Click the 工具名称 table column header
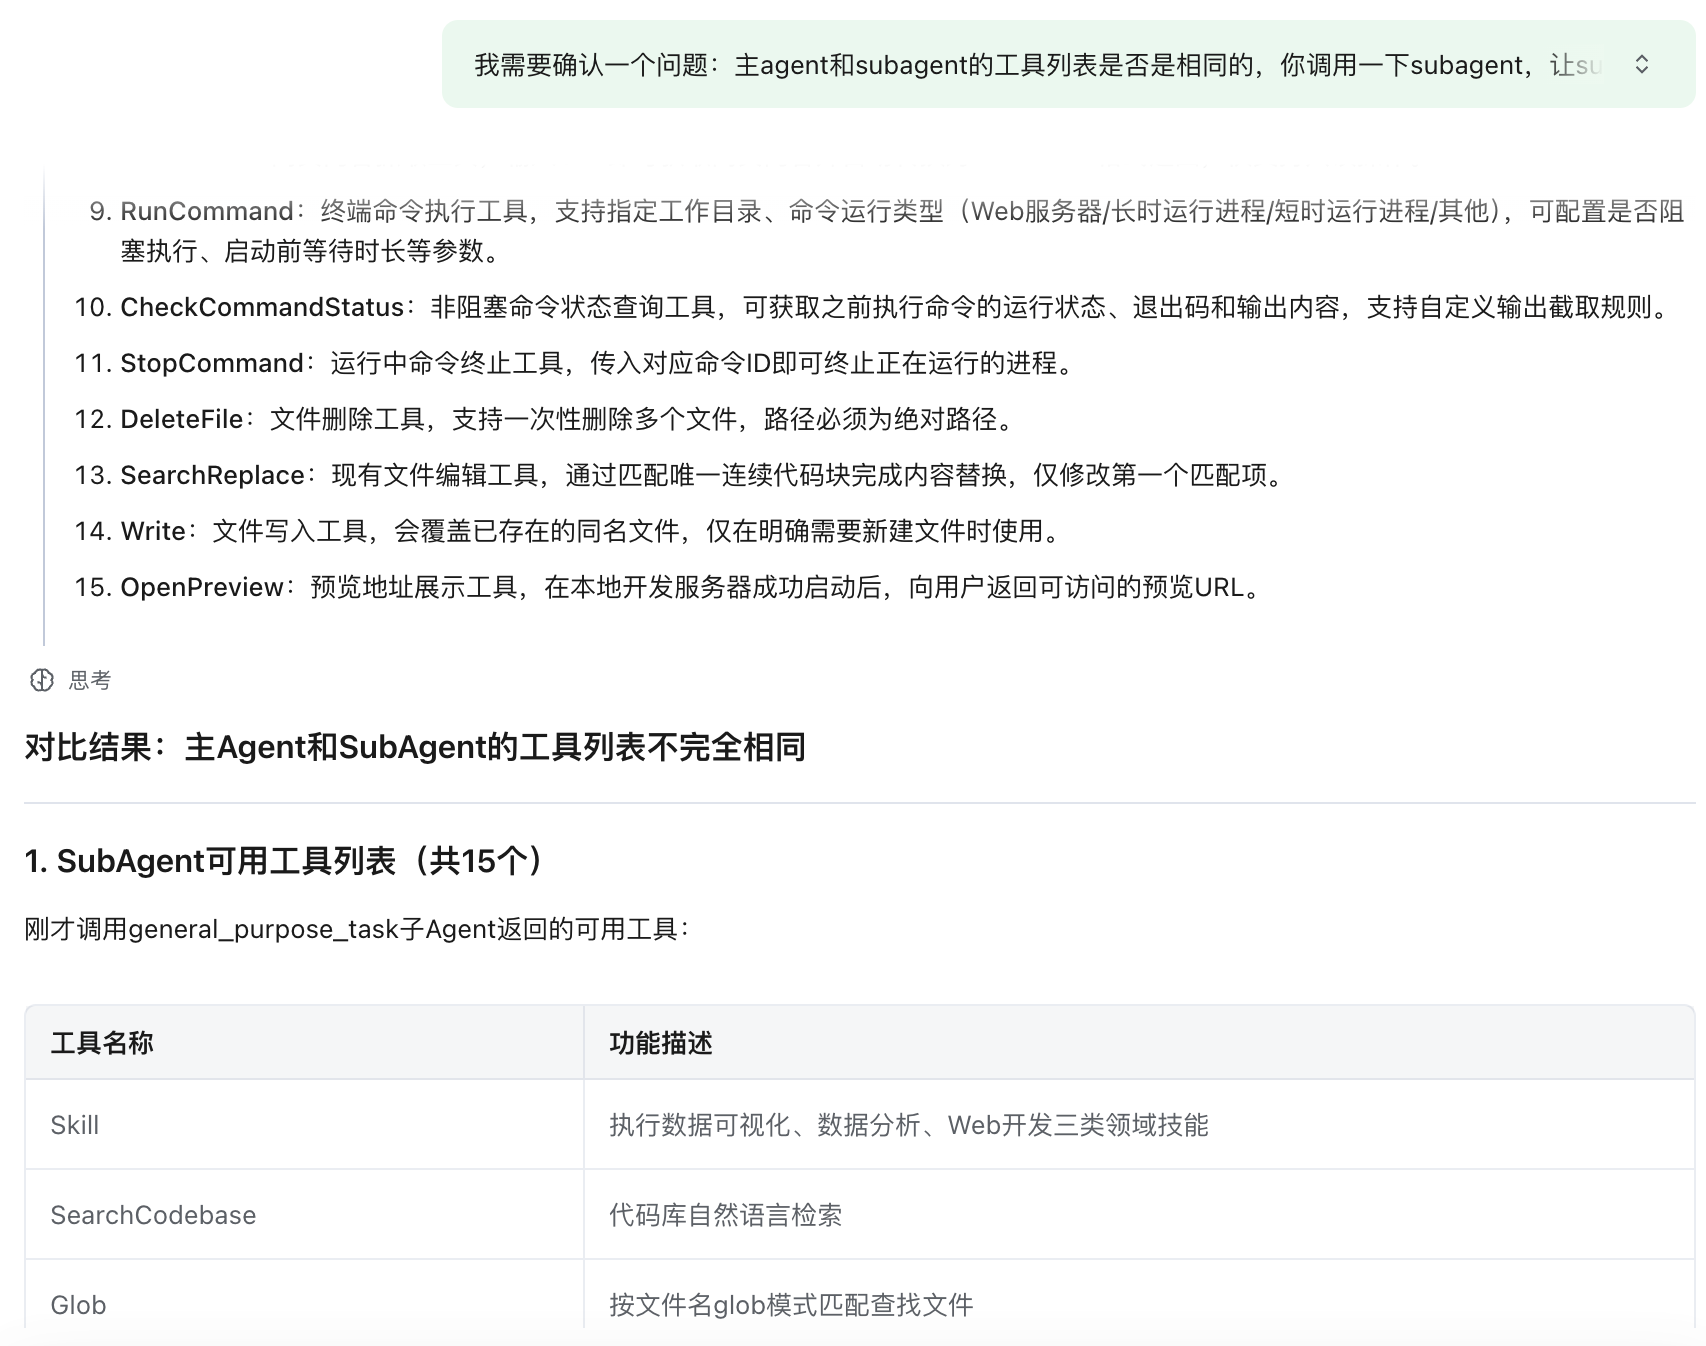 (x=304, y=1043)
